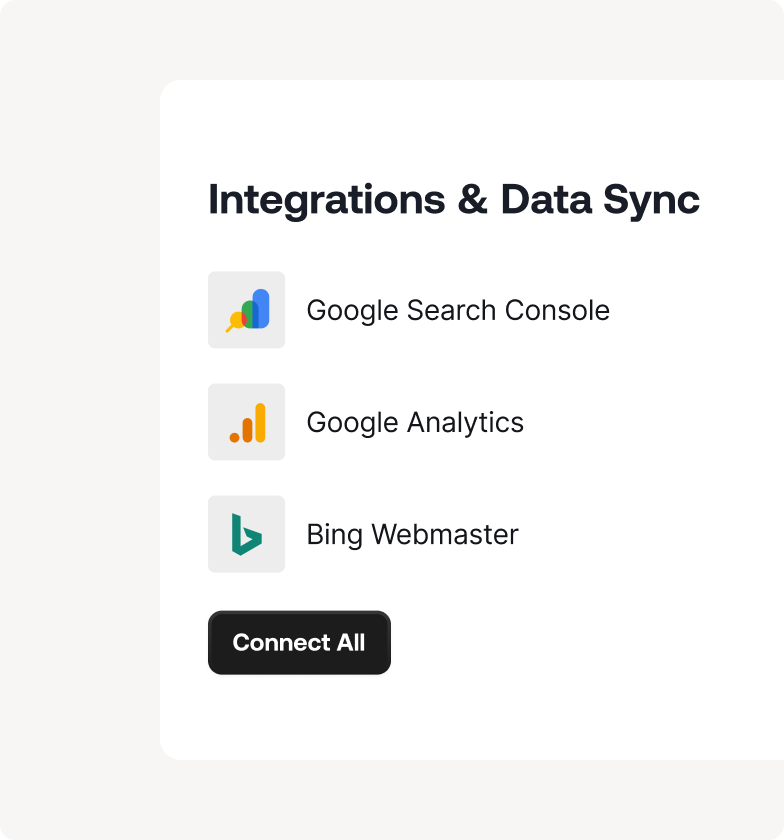Click the Integrations & Data Sync heading

[454, 200]
